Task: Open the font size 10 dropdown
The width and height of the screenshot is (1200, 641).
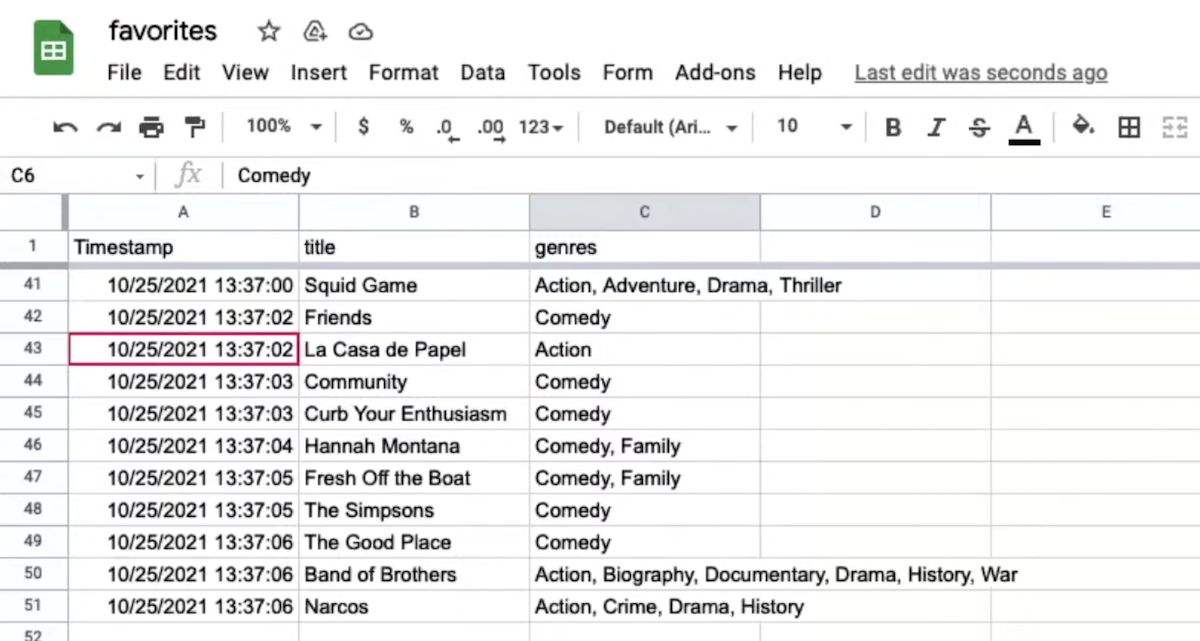Action: pos(814,127)
